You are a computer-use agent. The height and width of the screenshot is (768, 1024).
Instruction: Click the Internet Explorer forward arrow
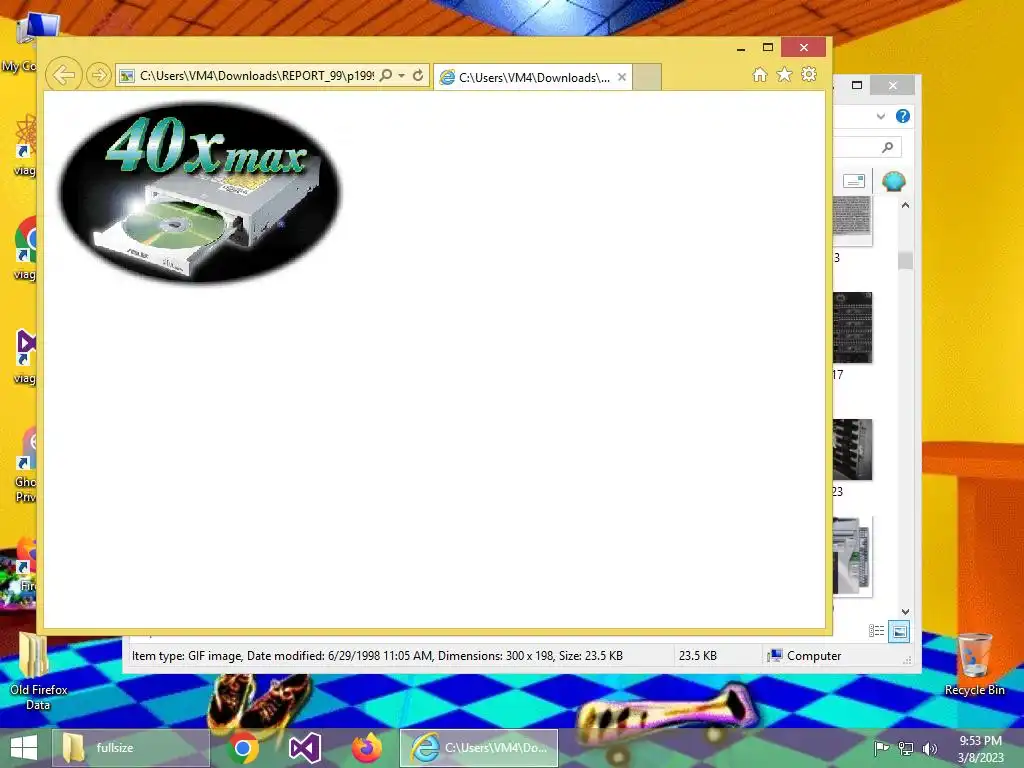pyautogui.click(x=99, y=75)
